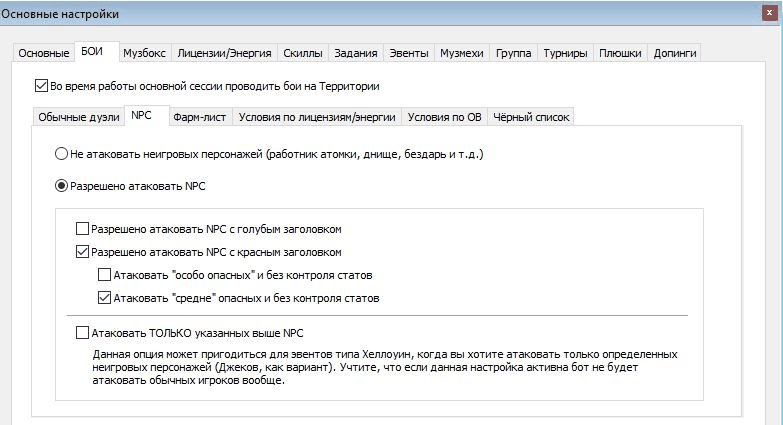Open the БОИ tab
Screen dimensions: 783x425
(x=97, y=51)
